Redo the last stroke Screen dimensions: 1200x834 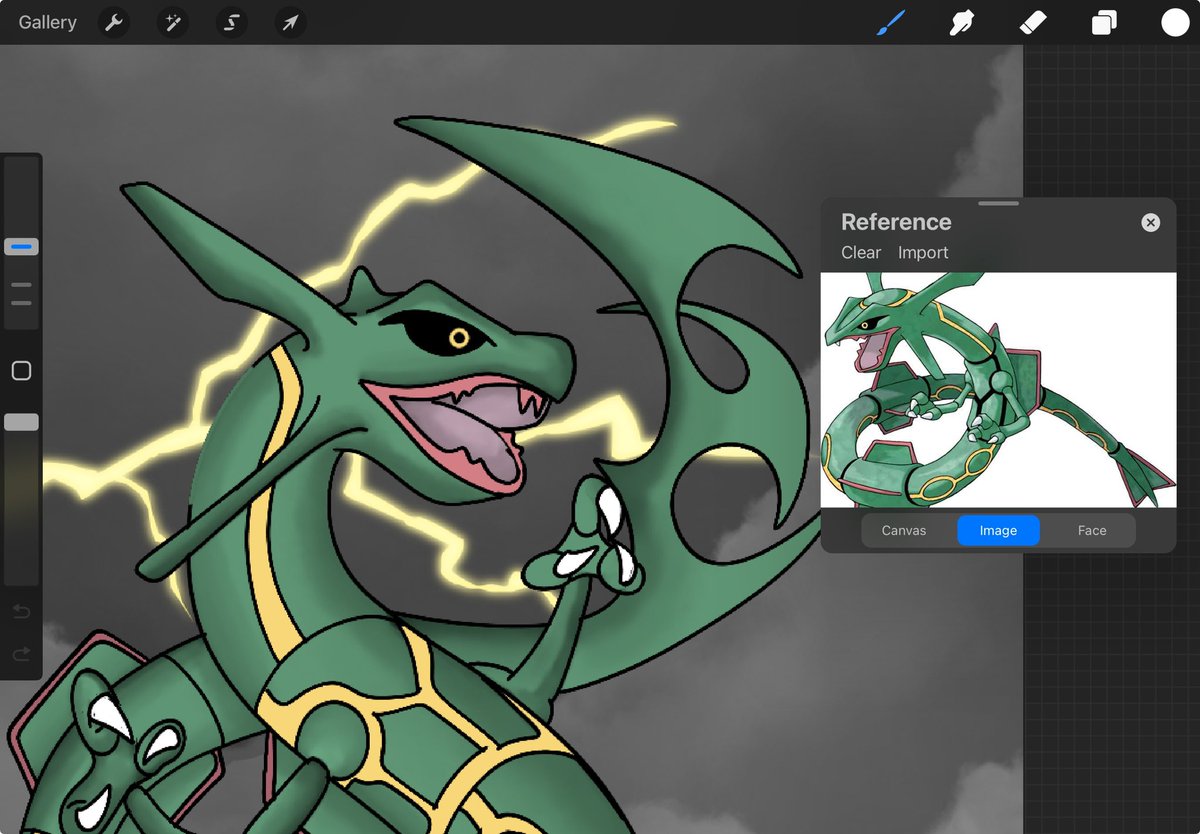(21, 653)
